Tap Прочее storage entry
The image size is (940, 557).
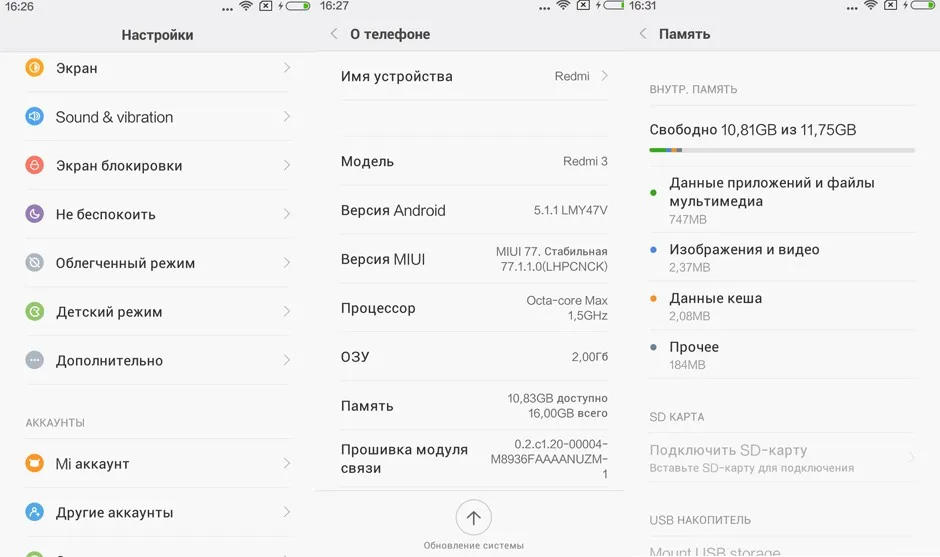pos(782,354)
